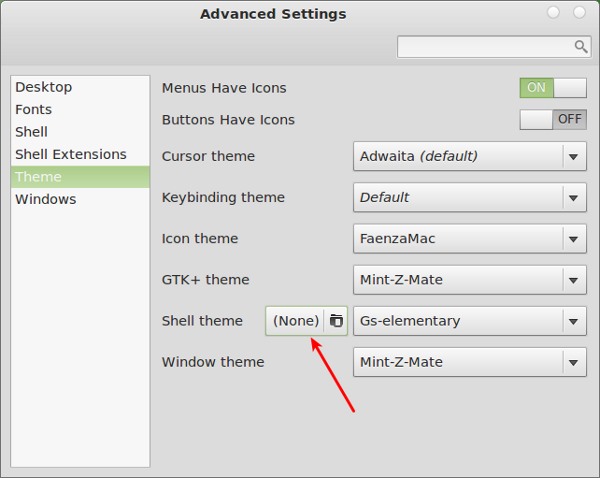Click the left title bar circle button
600x478 pixels.
(553, 13)
